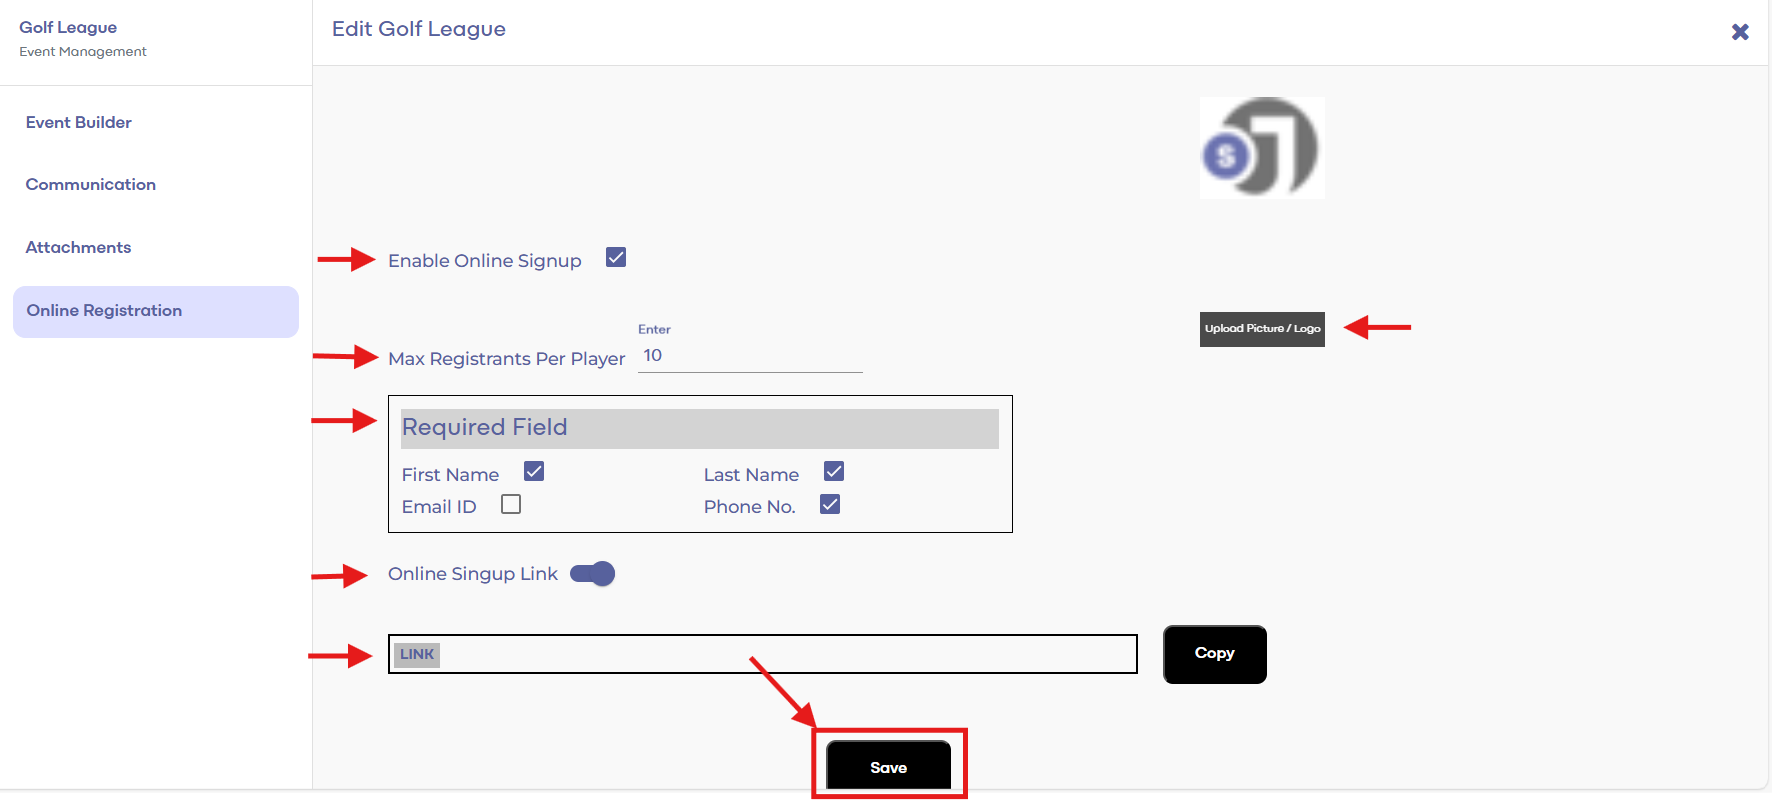Open the Event Builder tab

click(x=79, y=122)
